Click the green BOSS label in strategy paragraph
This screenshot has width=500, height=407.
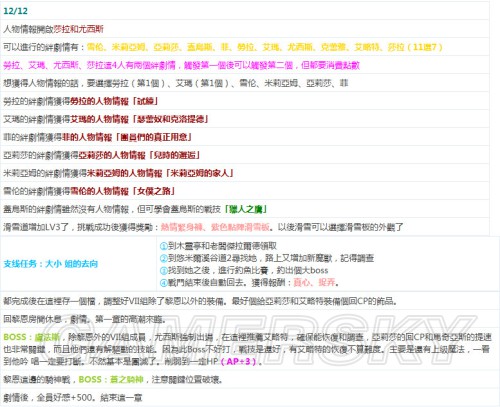(32, 337)
